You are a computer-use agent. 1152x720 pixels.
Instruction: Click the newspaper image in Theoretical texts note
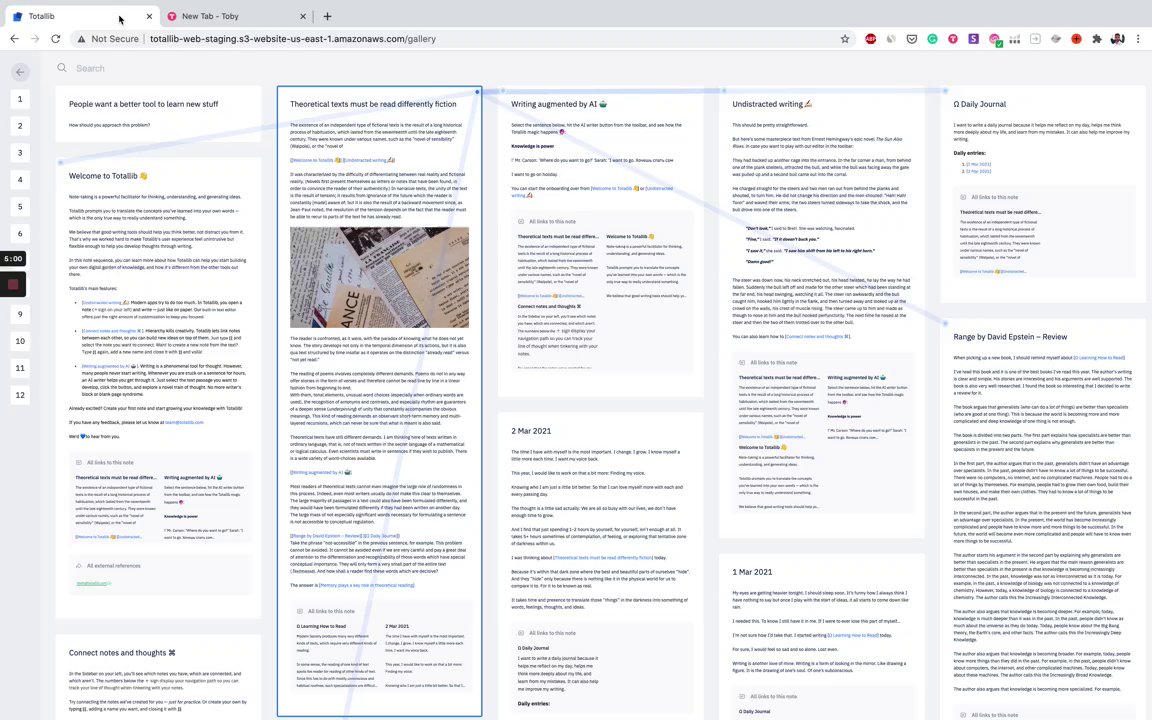tap(379, 277)
